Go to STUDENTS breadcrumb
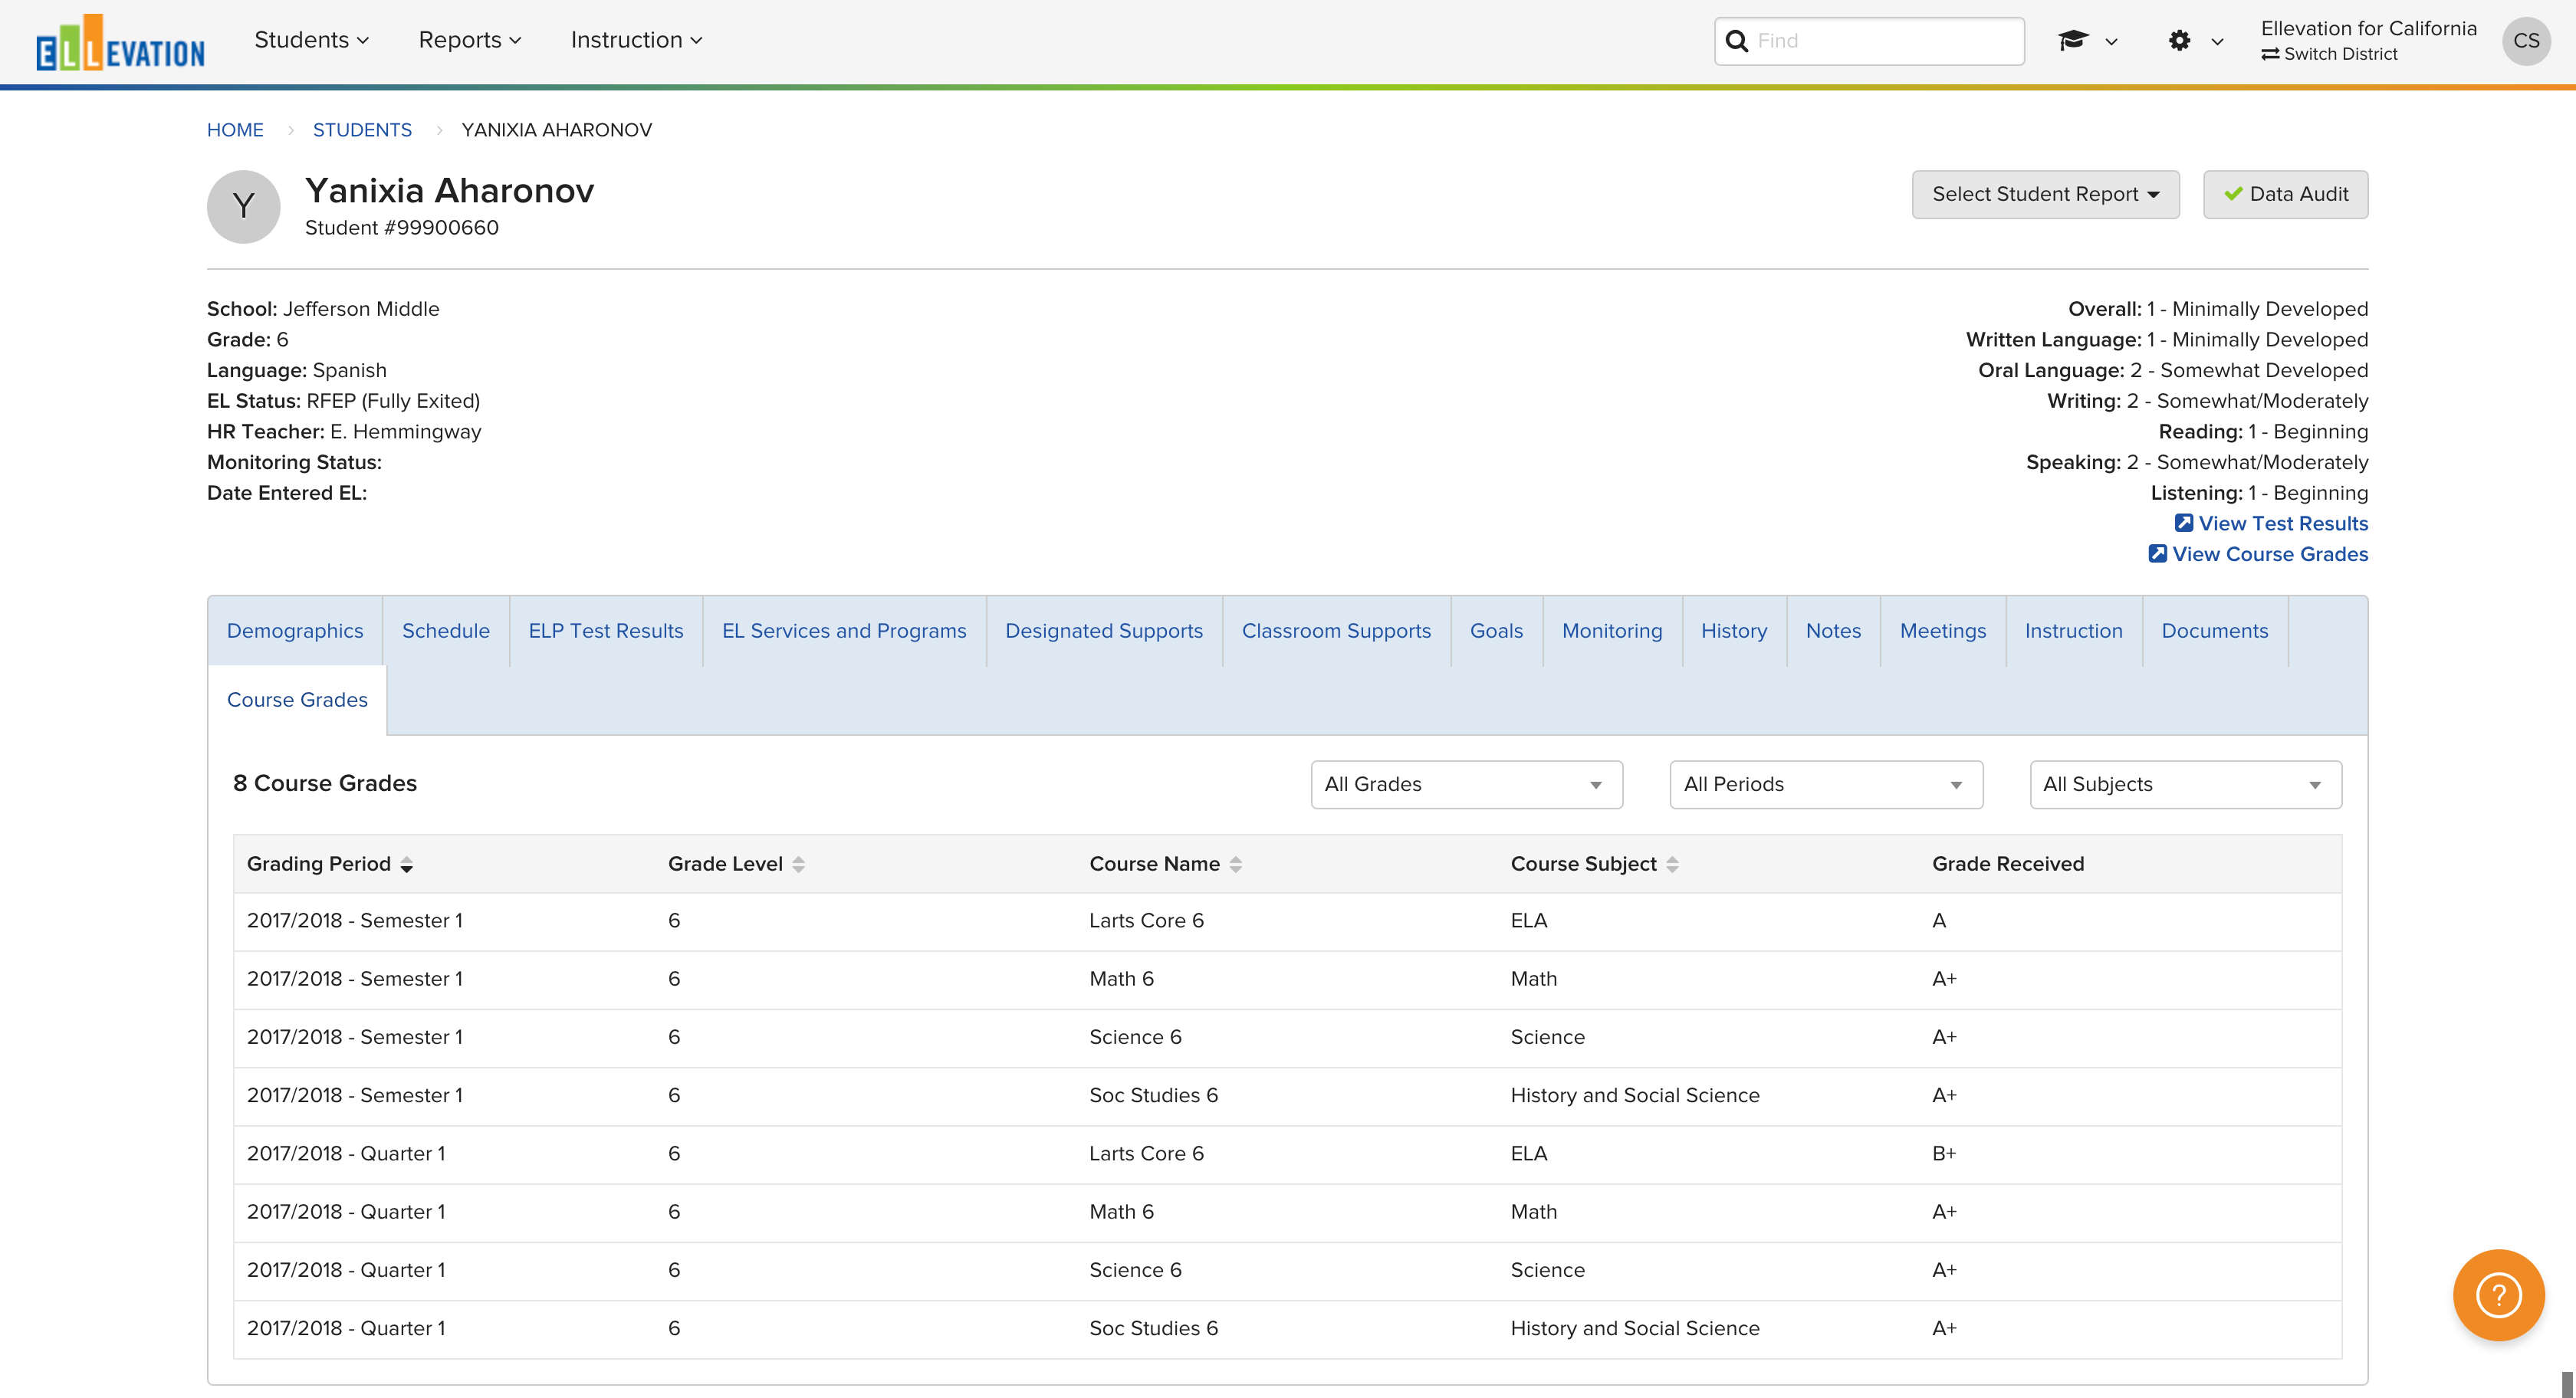2576x1398 pixels. (x=362, y=130)
